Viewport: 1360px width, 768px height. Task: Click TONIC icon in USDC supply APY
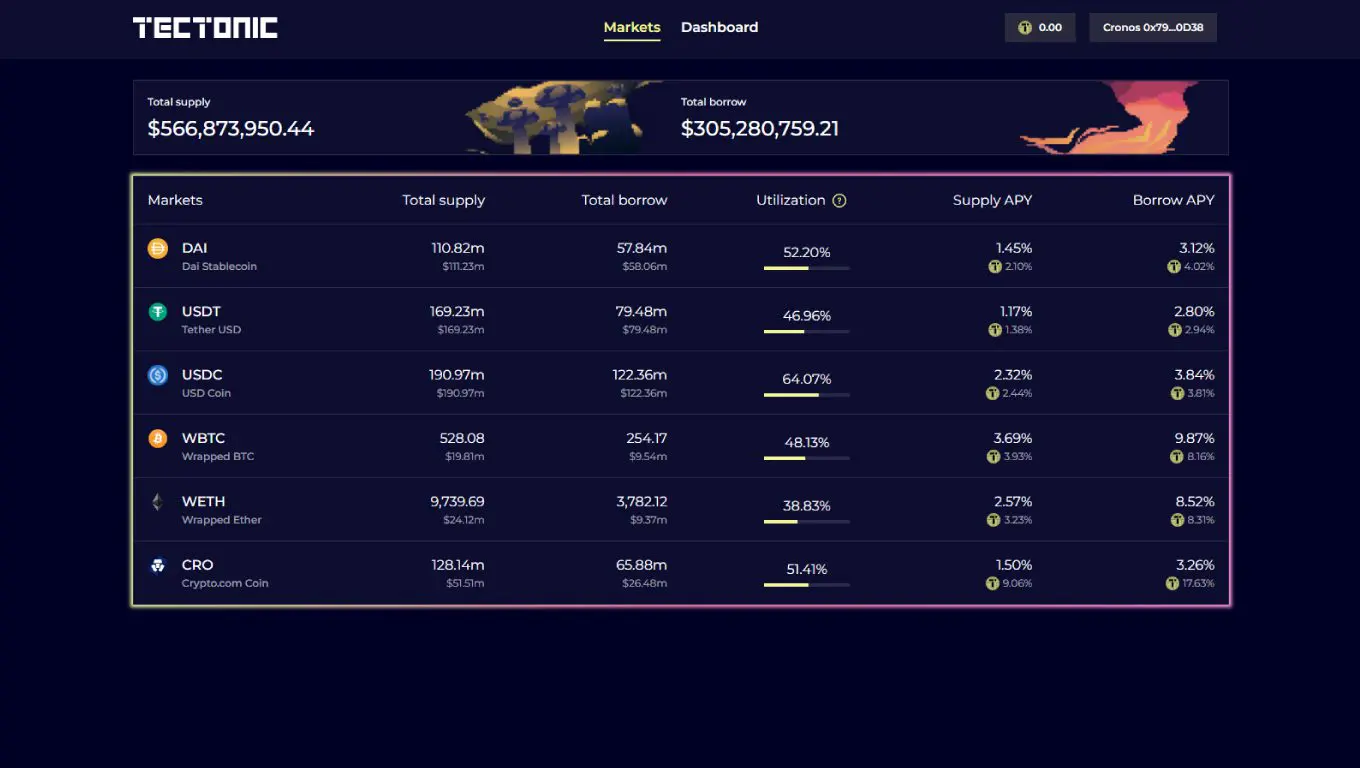(x=993, y=393)
